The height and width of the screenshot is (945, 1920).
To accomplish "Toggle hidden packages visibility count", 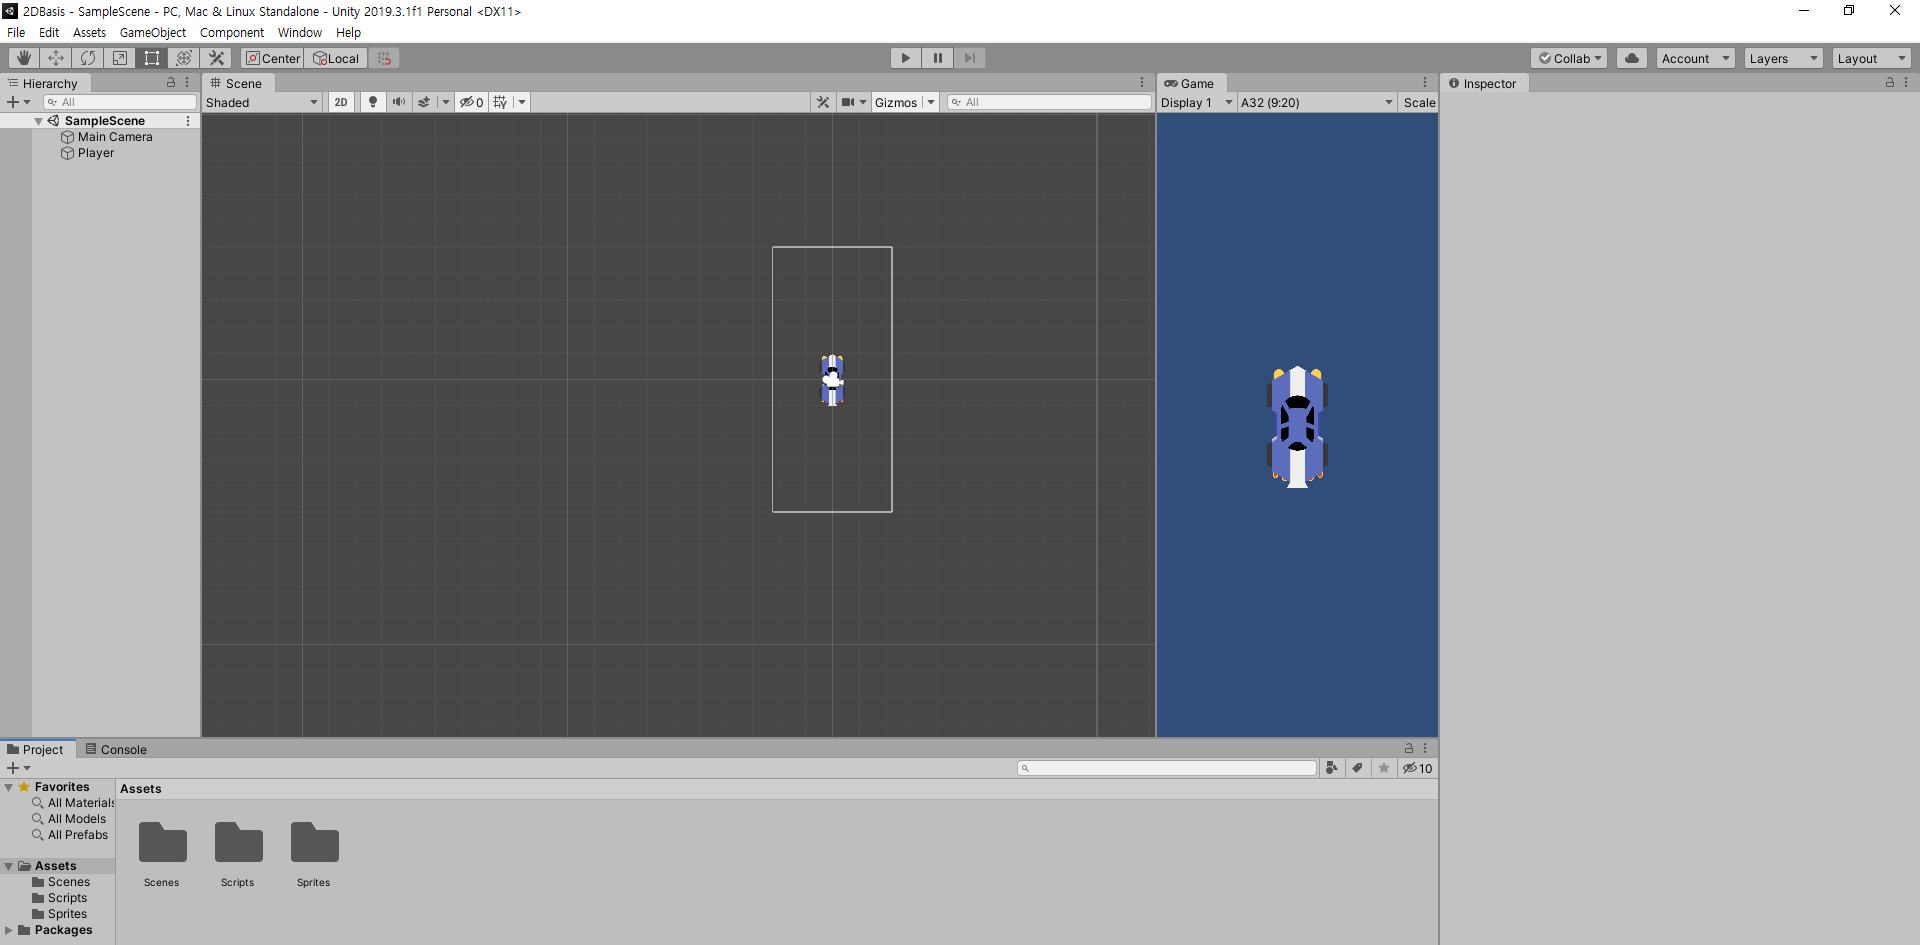I will (x=1417, y=768).
